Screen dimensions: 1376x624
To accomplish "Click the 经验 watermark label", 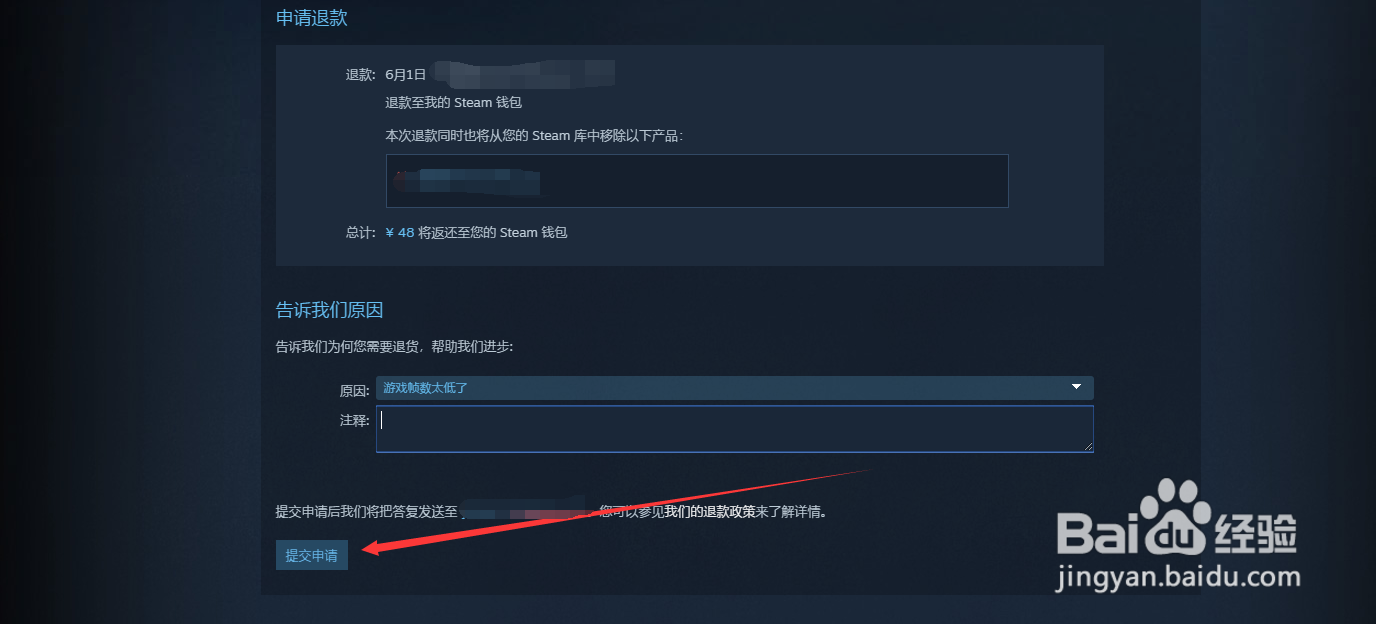I will pyautogui.click(x=1254, y=531).
